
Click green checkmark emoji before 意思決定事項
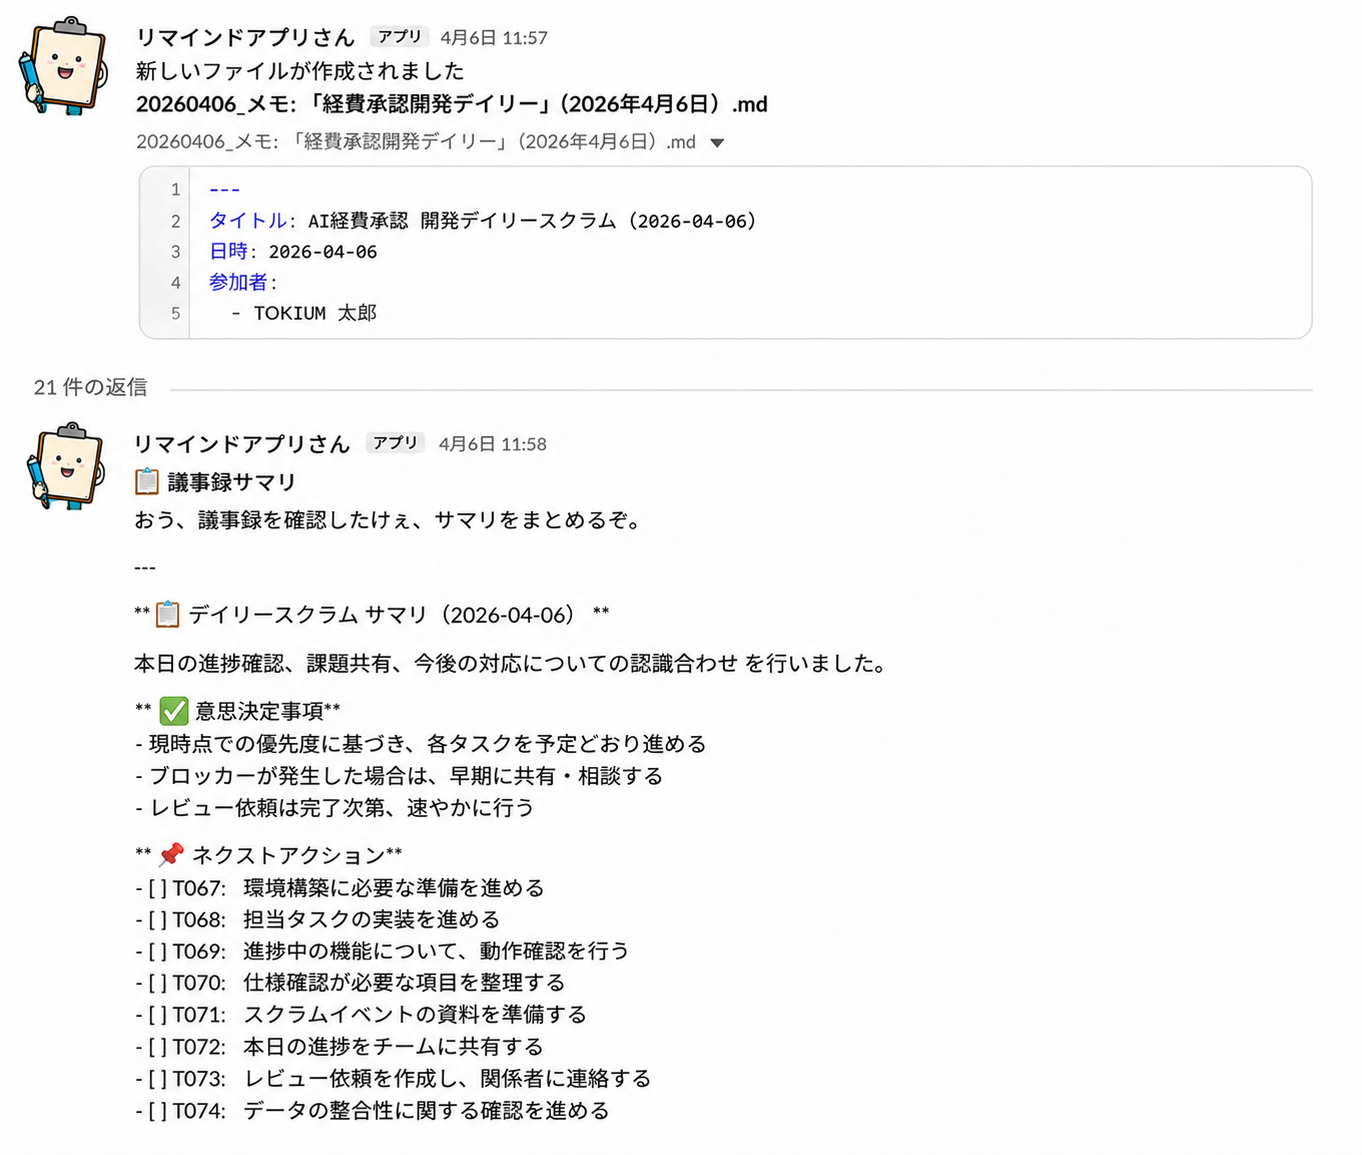[174, 711]
